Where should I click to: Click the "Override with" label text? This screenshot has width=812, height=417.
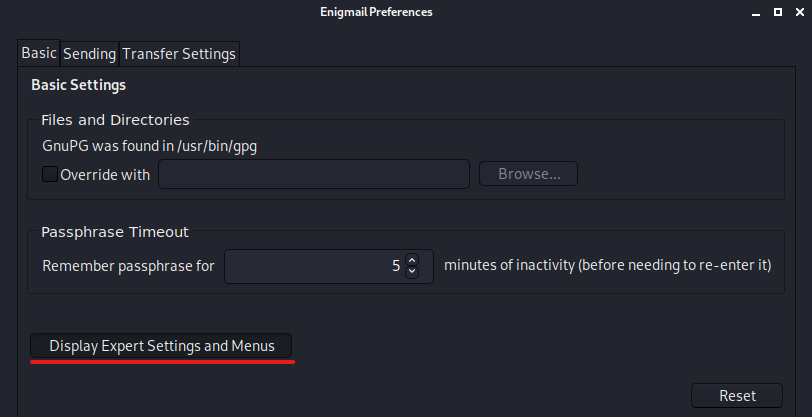[105, 175]
